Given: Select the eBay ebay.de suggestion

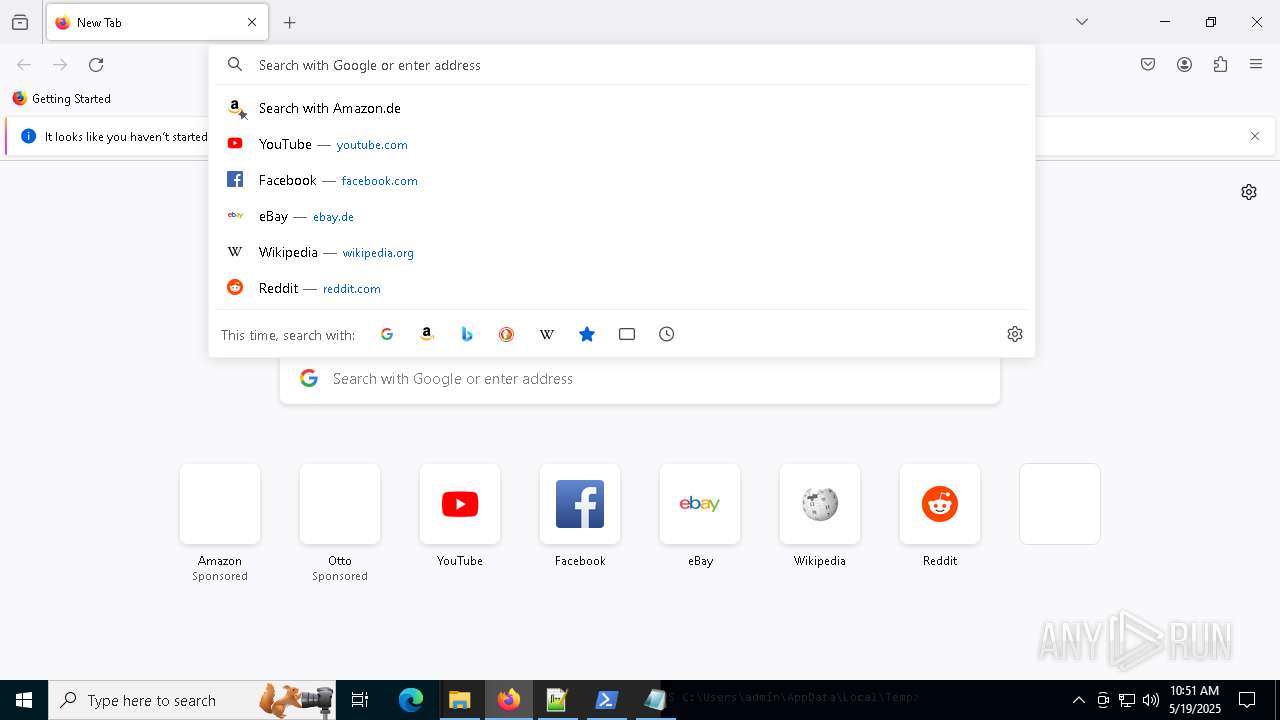Looking at the screenshot, I should pos(622,216).
